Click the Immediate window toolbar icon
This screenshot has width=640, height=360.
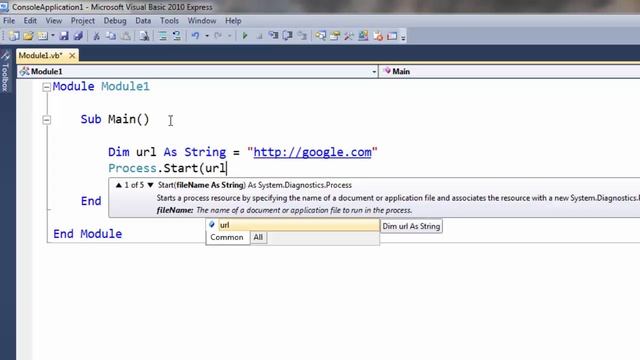coord(392,36)
